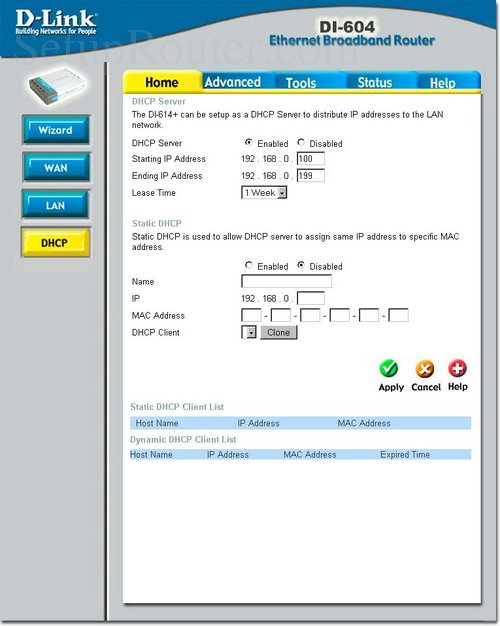Image resolution: width=500 pixels, height=626 pixels.
Task: Click the router device image in sidebar
Action: [57, 86]
